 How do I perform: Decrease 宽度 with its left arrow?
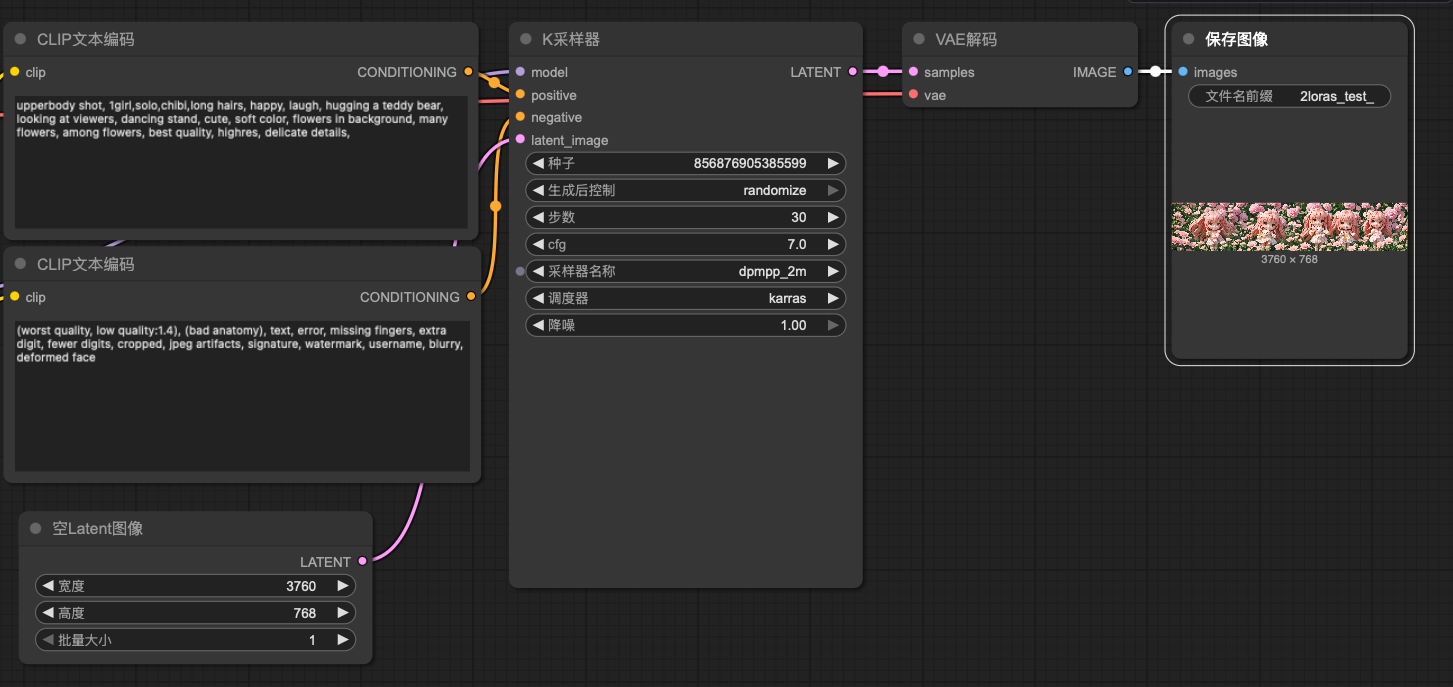pos(47,586)
